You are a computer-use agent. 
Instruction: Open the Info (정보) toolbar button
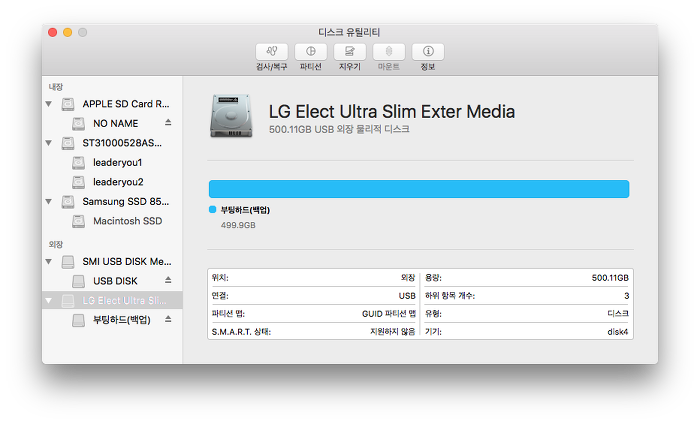[x=428, y=52]
